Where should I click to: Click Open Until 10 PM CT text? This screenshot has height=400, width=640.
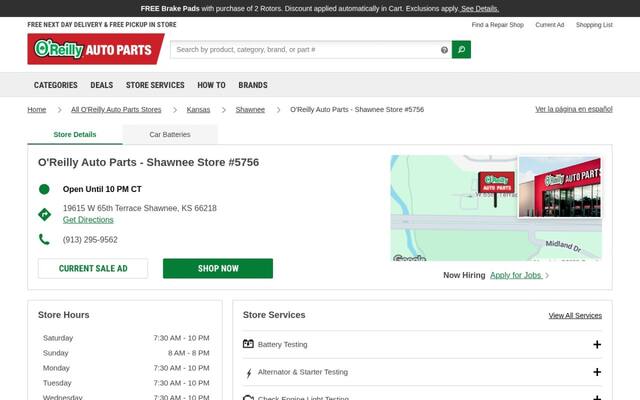(102, 189)
